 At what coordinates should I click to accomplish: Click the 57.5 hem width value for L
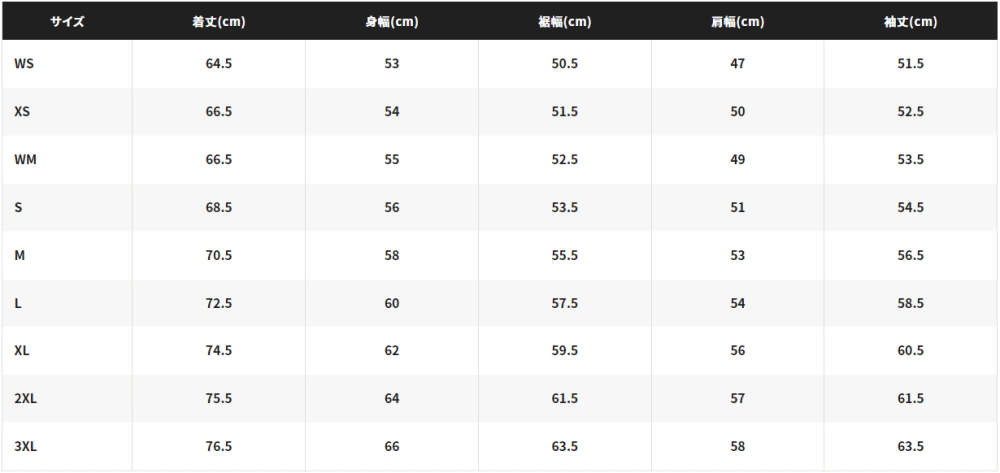coord(564,303)
